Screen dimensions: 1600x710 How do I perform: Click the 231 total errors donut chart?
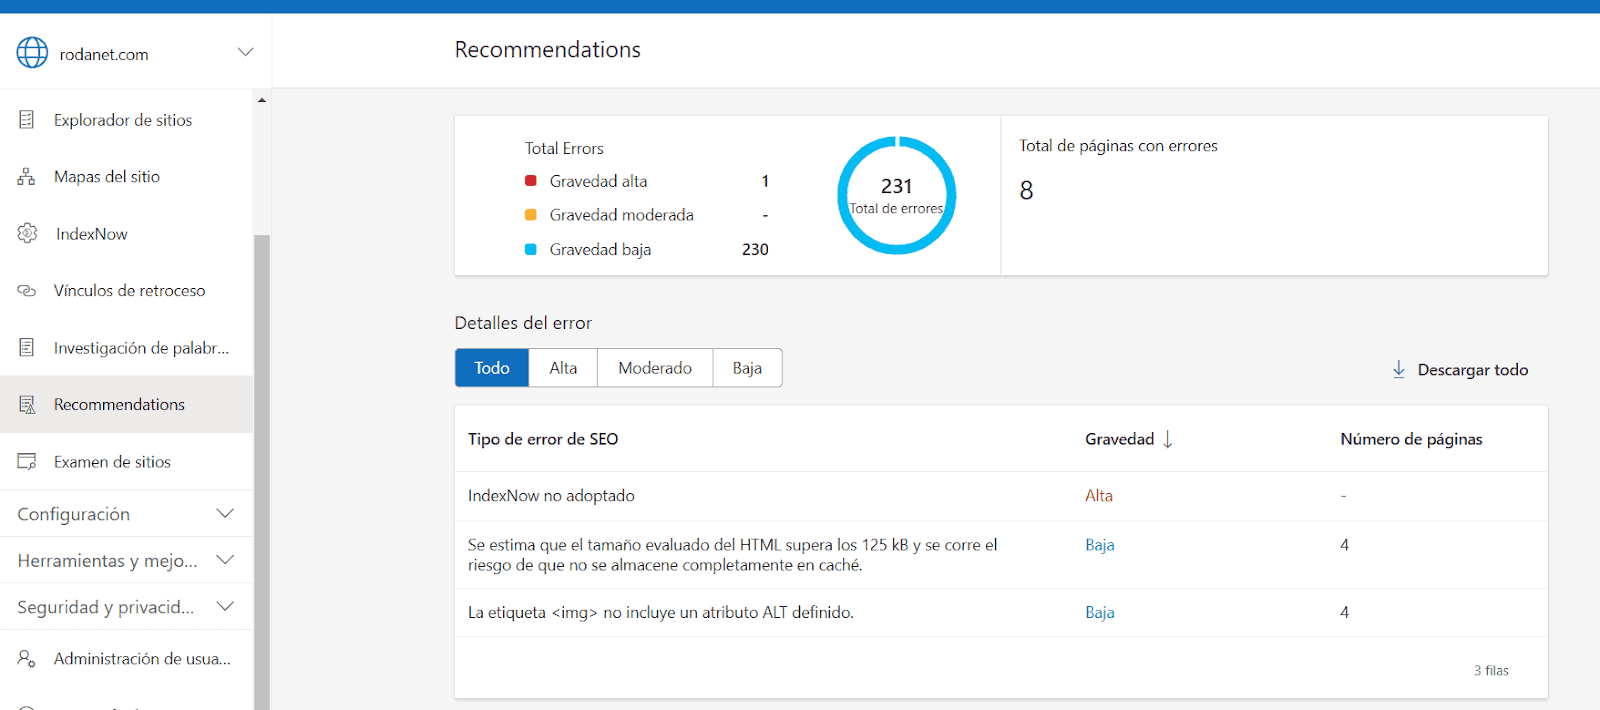897,195
